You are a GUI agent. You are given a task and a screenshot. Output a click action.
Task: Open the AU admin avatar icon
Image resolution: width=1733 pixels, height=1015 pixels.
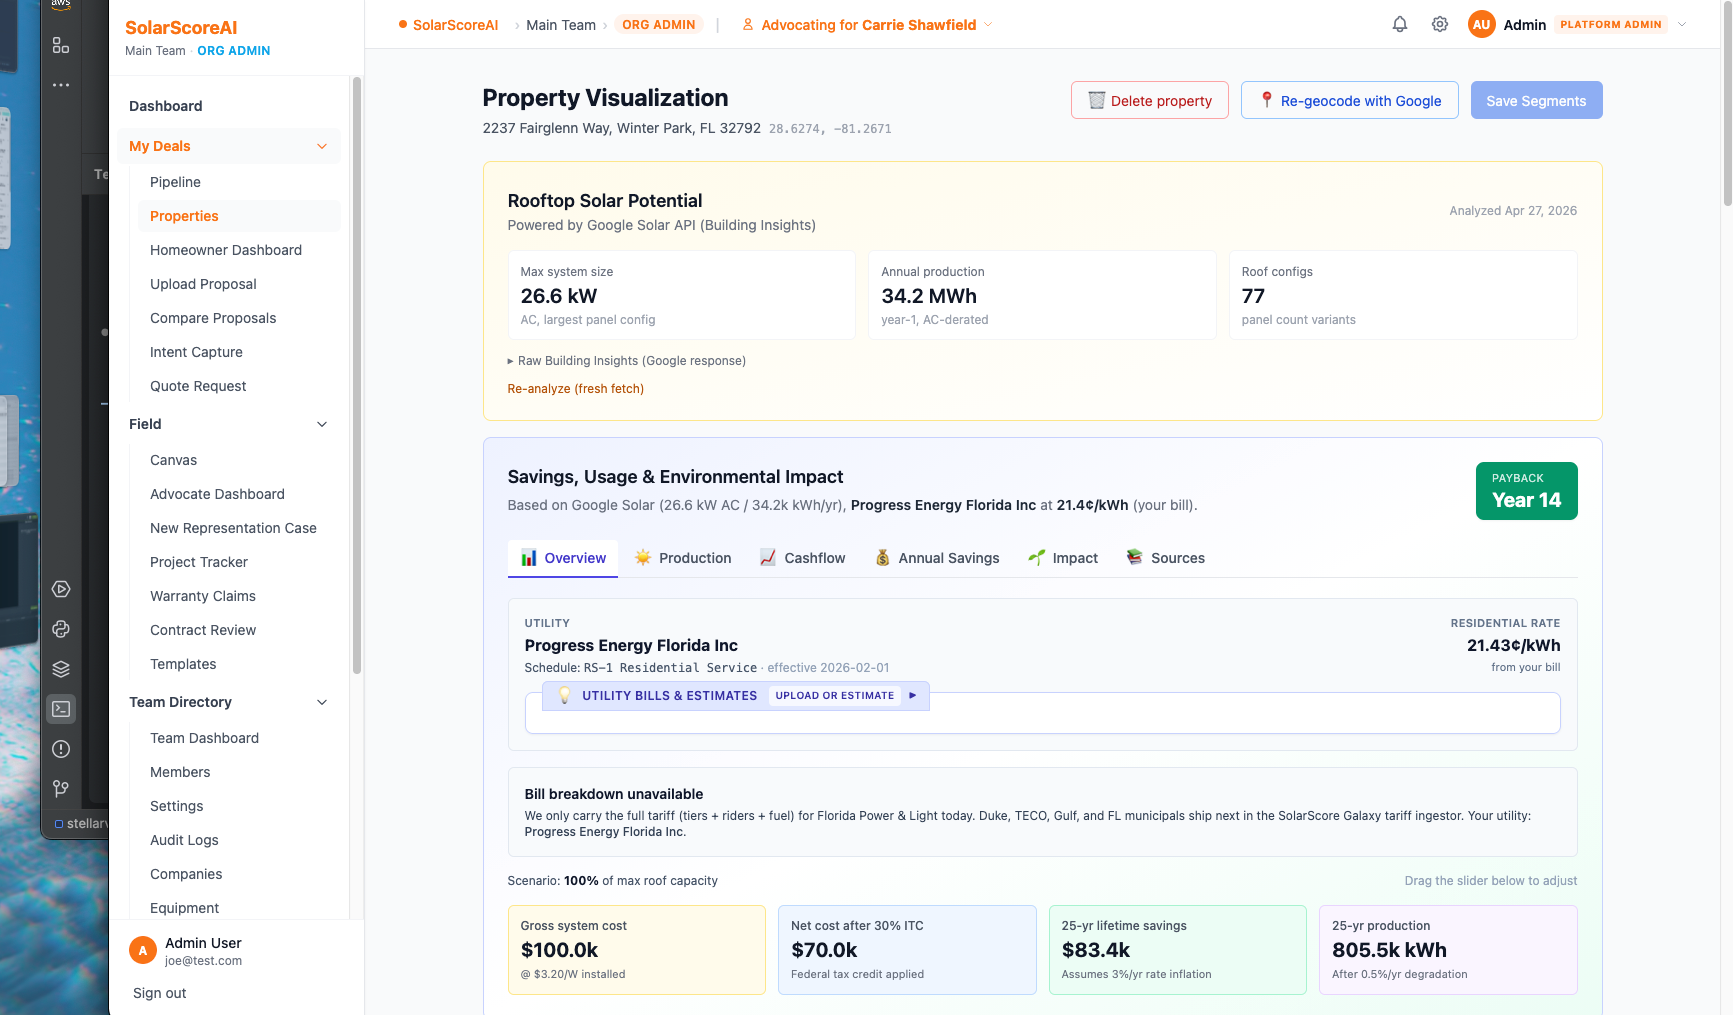1481,24
